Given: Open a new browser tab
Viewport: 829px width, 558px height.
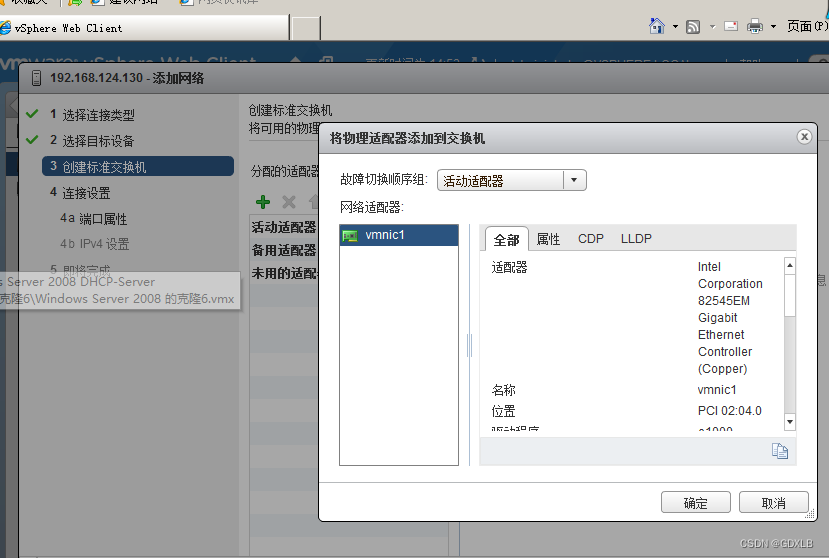Looking at the screenshot, I should 306,28.
